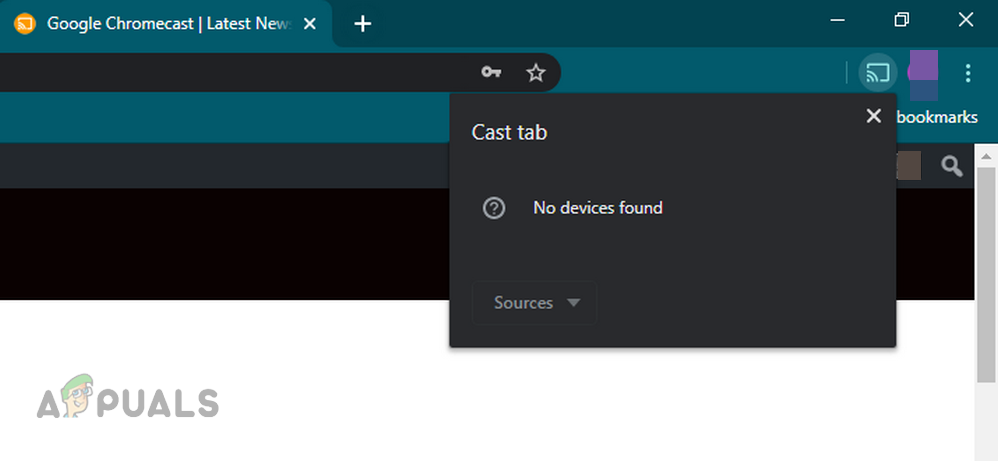Open saved passwords key icon
Image resolution: width=998 pixels, height=461 pixels.
(491, 73)
